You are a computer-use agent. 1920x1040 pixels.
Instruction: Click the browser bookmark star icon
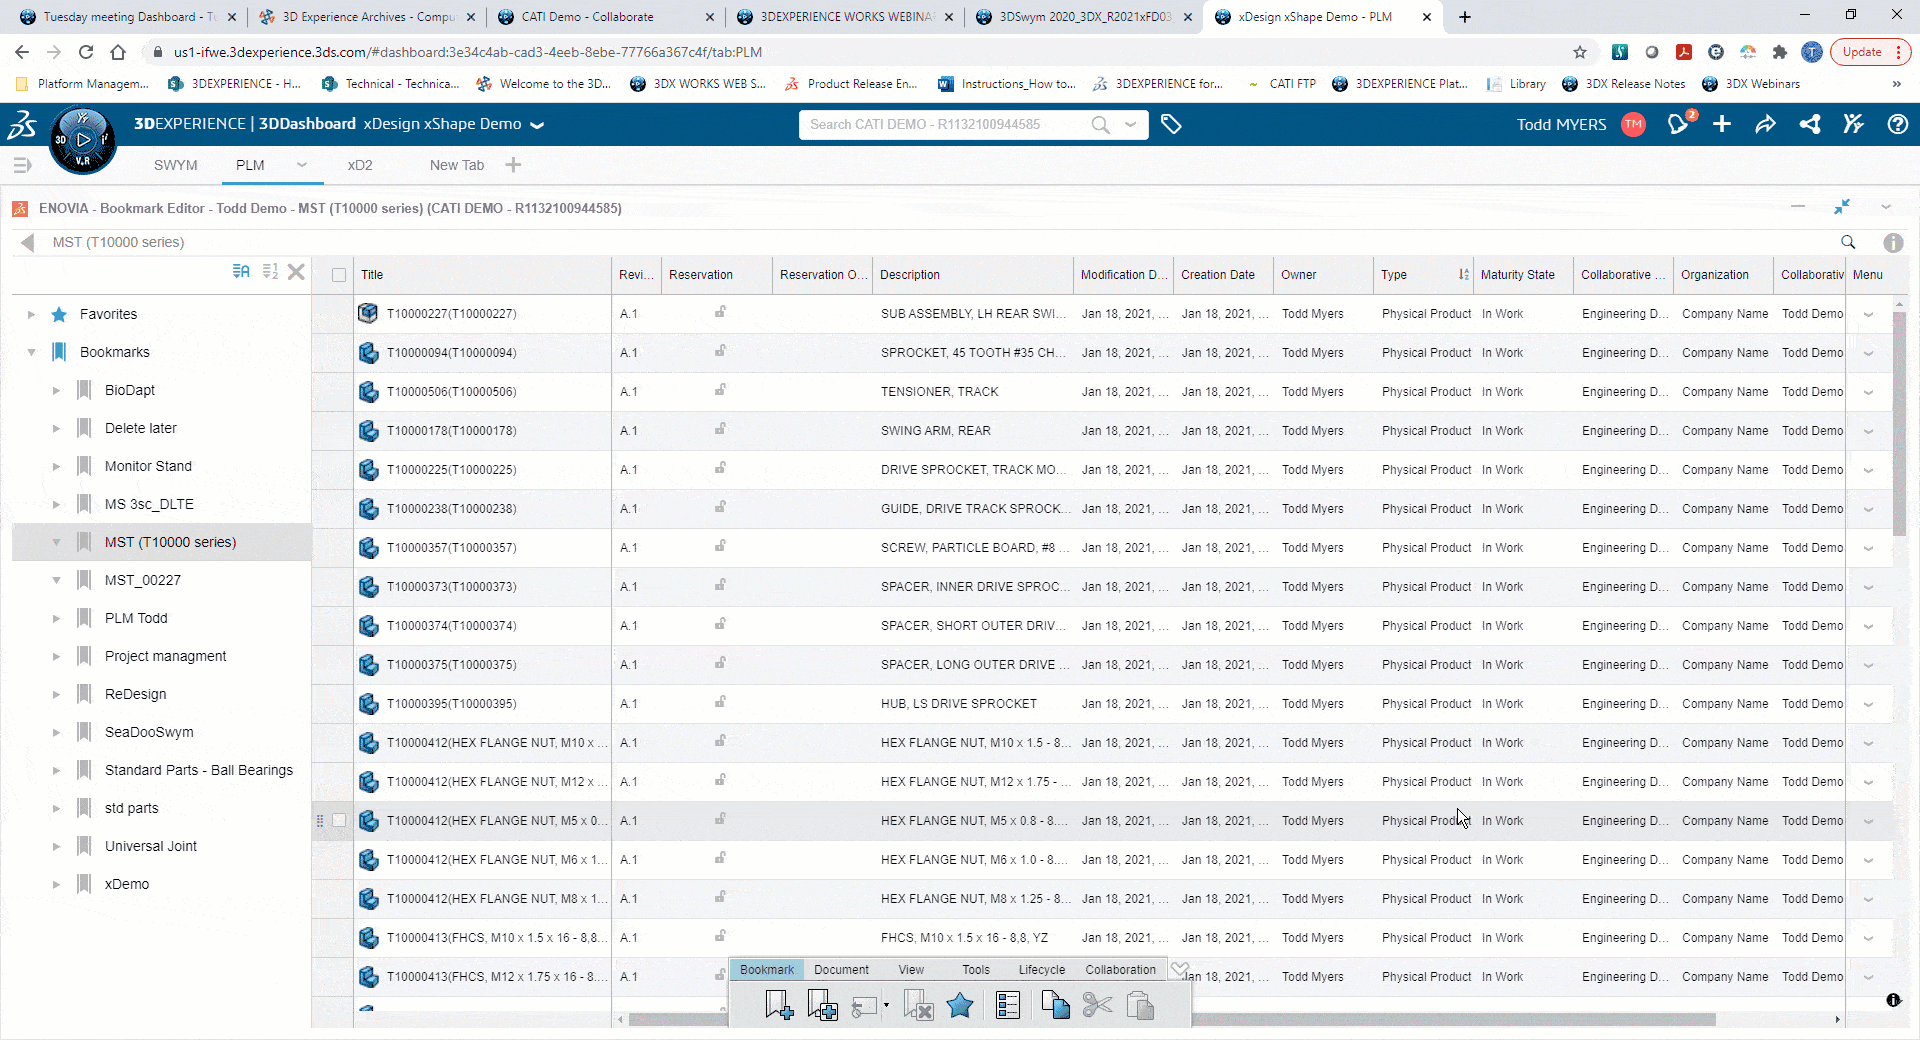click(1580, 52)
